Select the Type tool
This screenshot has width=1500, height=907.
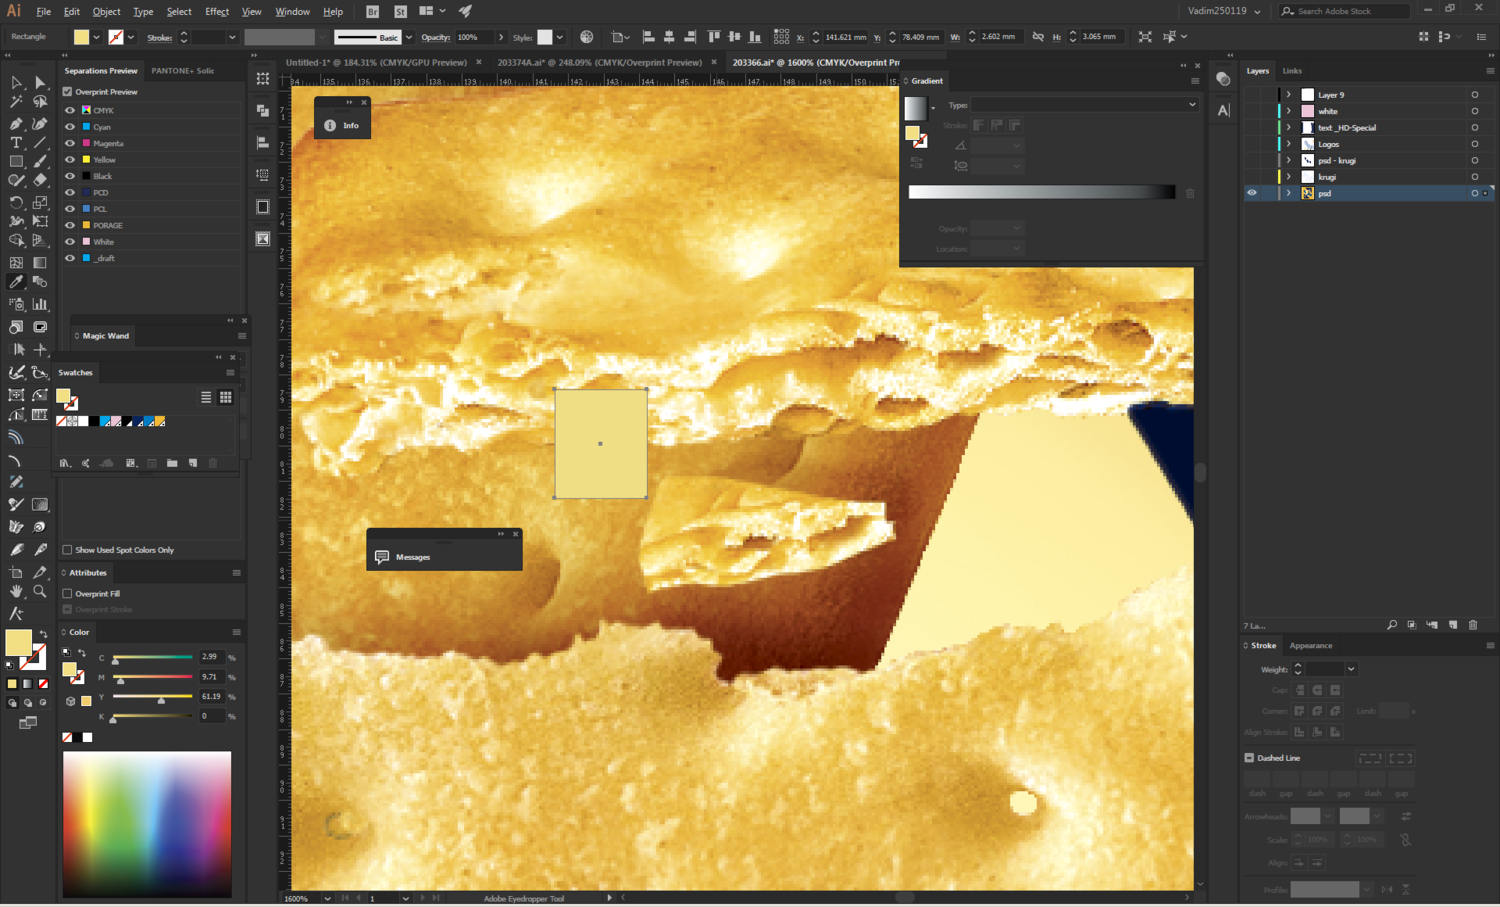[x=16, y=143]
